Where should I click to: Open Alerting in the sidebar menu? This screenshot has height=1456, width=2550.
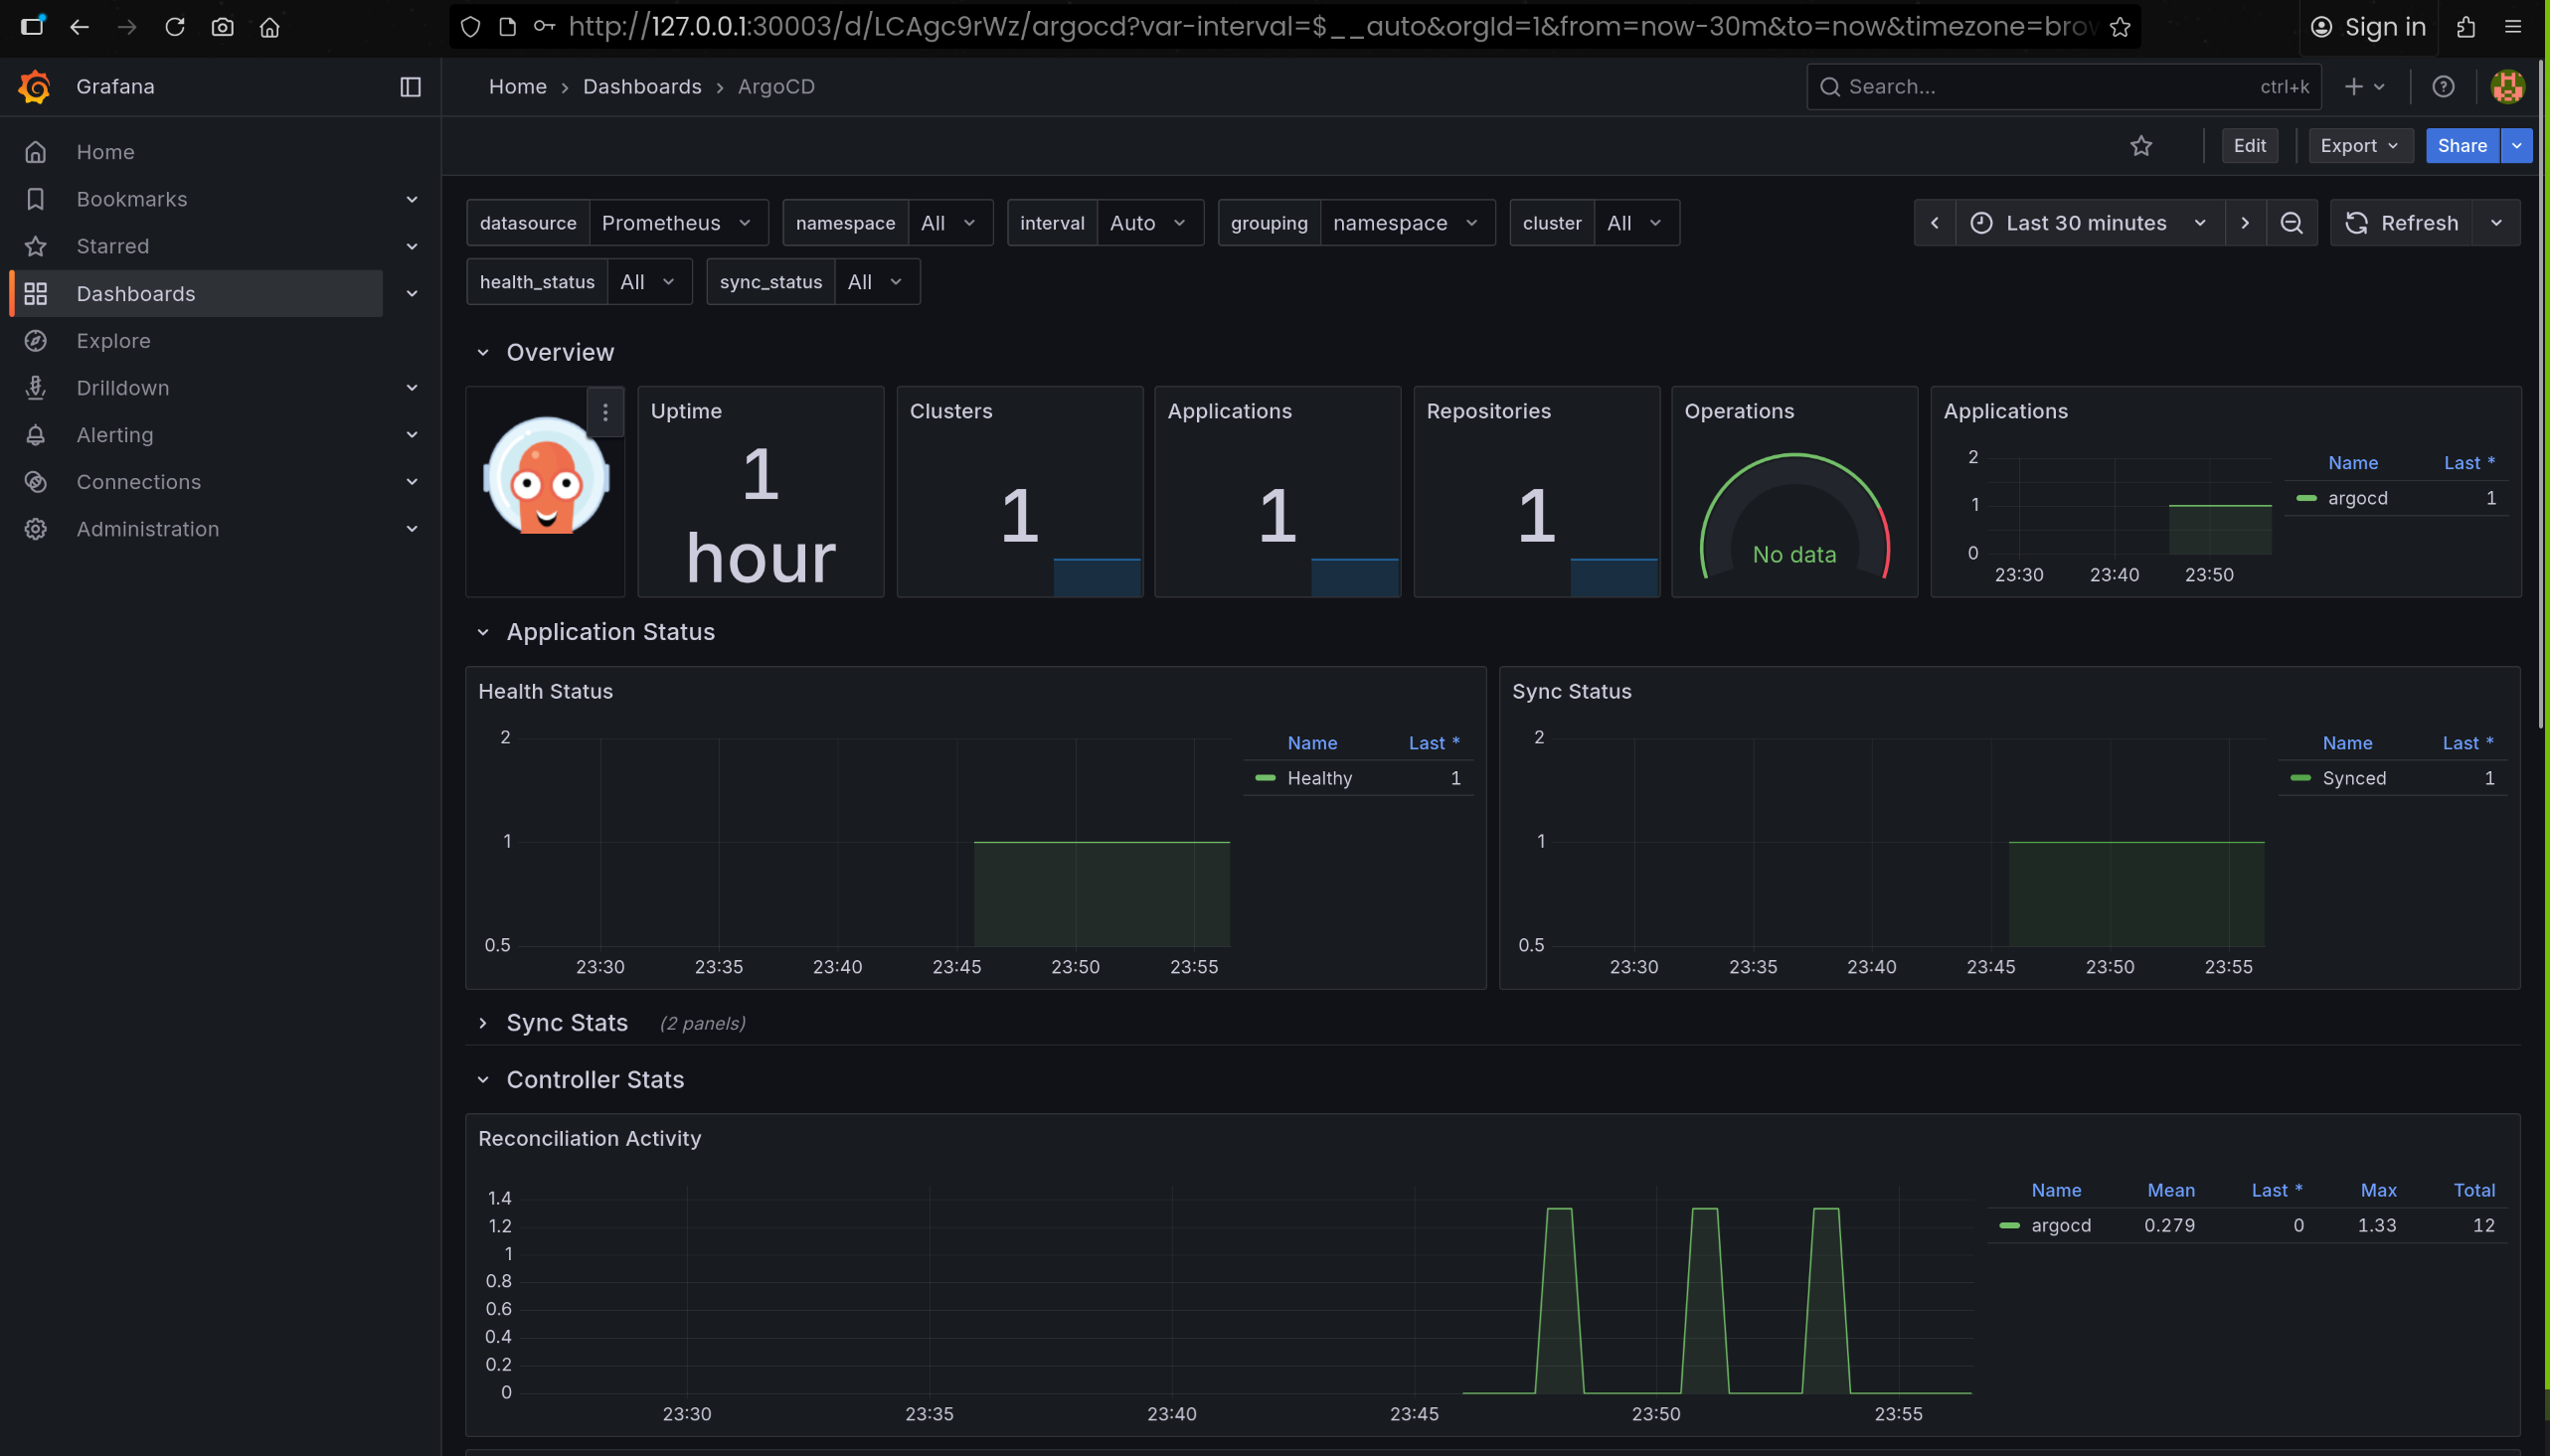pyautogui.click(x=115, y=435)
